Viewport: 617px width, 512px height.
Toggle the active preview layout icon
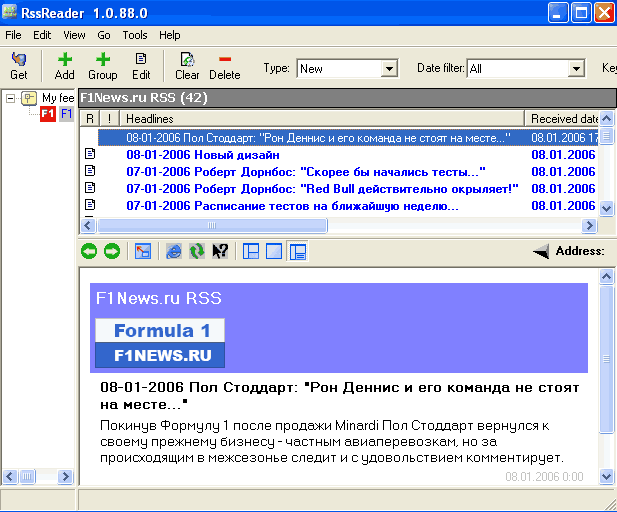tap(297, 251)
